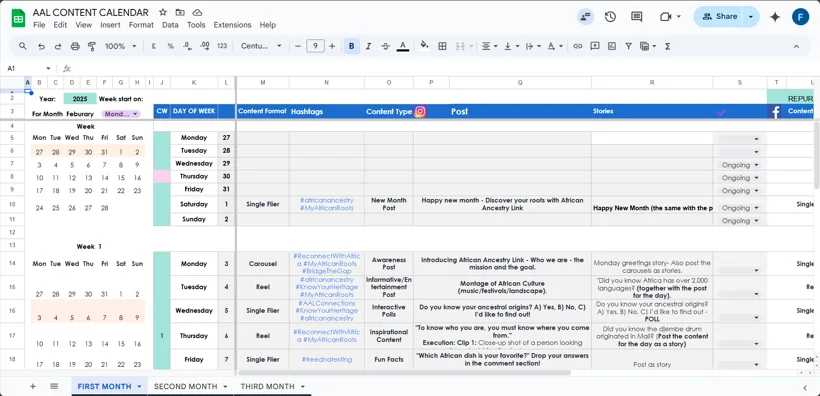The image size is (820, 396).
Task: Open the Ongoing status dropdown for Saturday 1
Action: click(739, 208)
